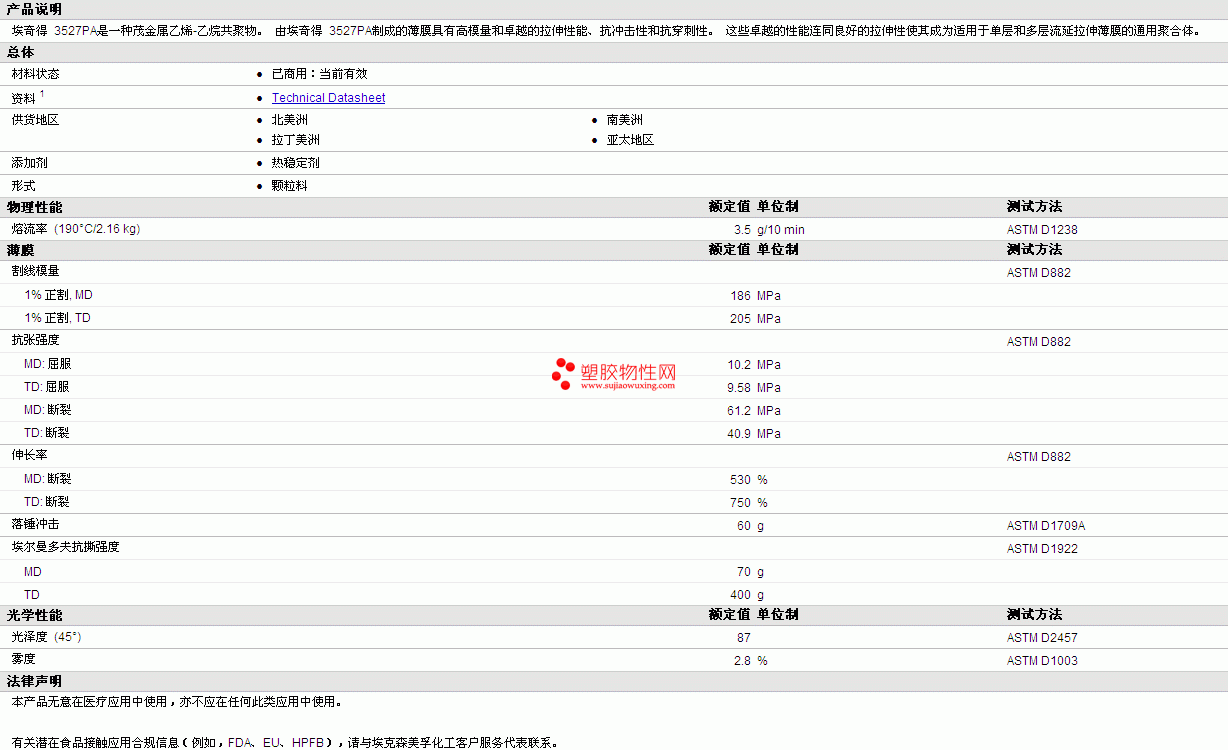Select the 南美洲 region entry
The height and width of the screenshot is (750, 1228).
point(625,120)
